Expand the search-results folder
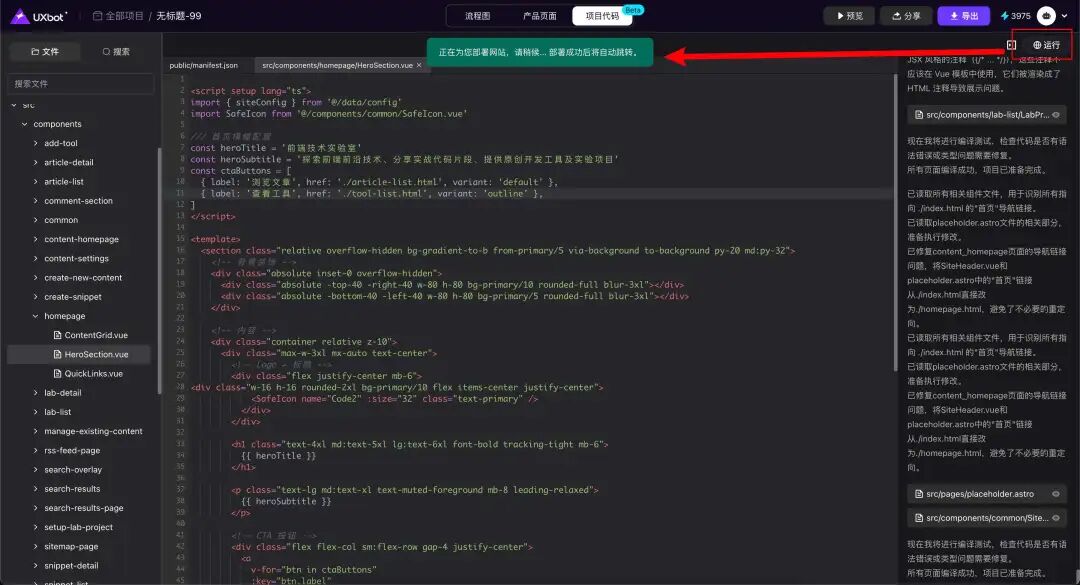The width and height of the screenshot is (1080, 585). point(36,489)
